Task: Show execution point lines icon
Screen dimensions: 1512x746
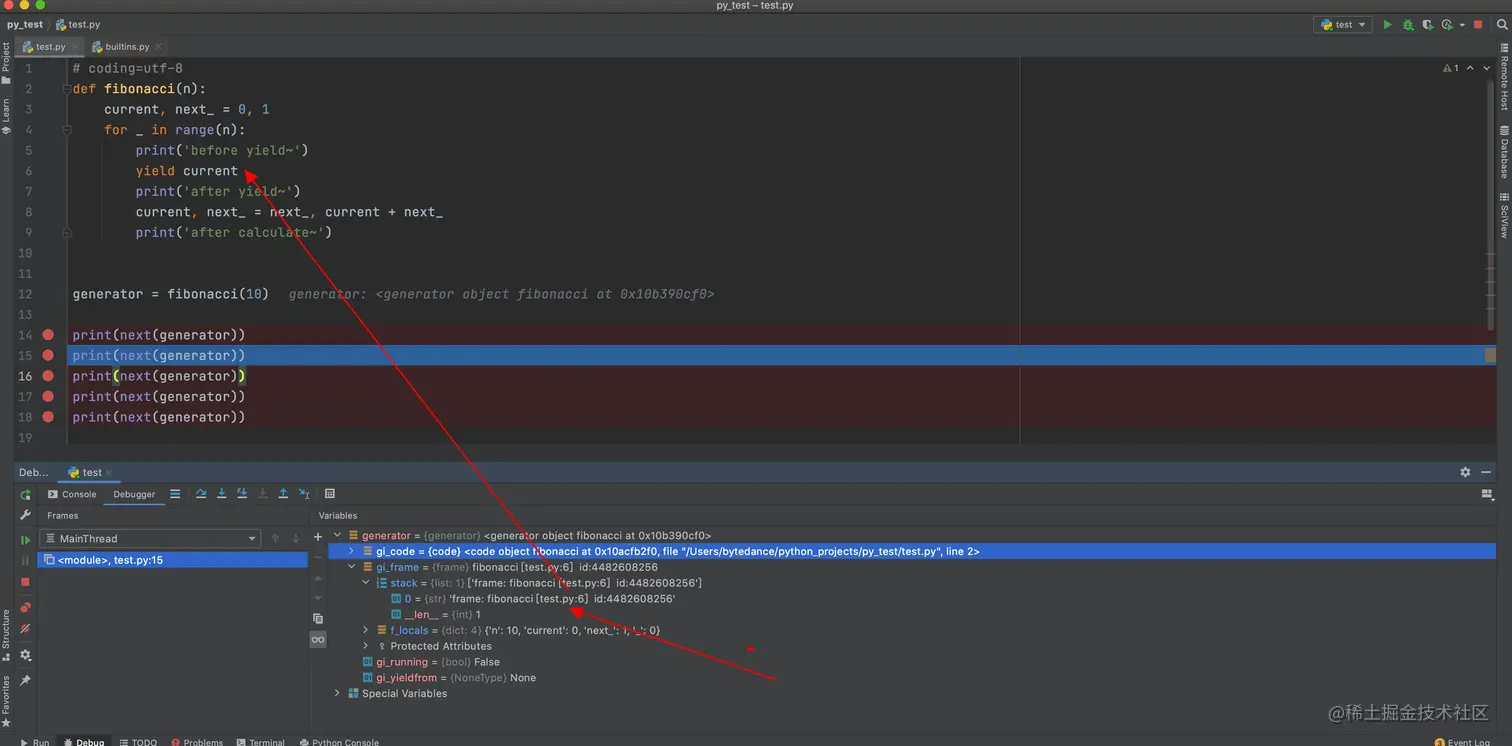Action: 175,494
